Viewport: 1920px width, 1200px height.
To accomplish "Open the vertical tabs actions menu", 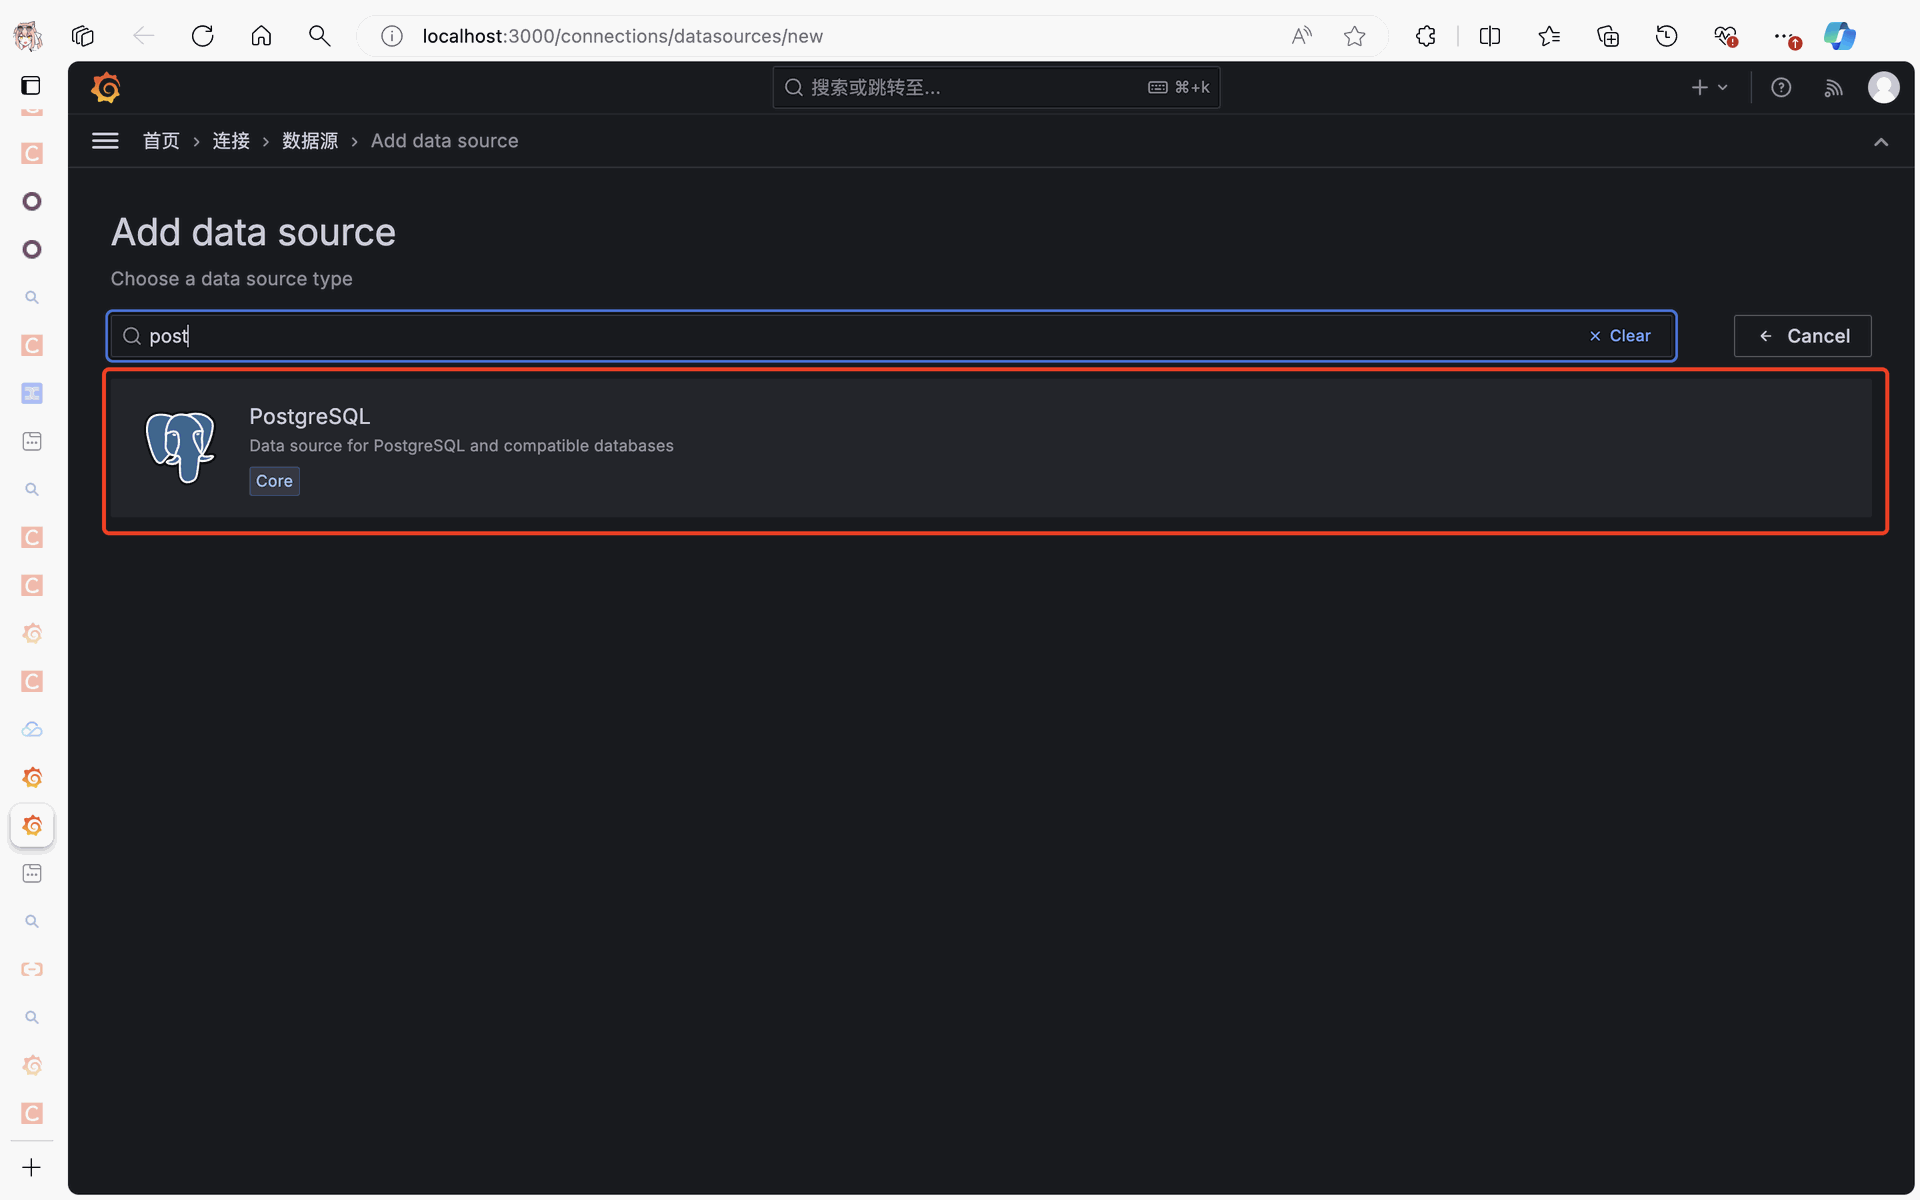I will coord(31,86).
